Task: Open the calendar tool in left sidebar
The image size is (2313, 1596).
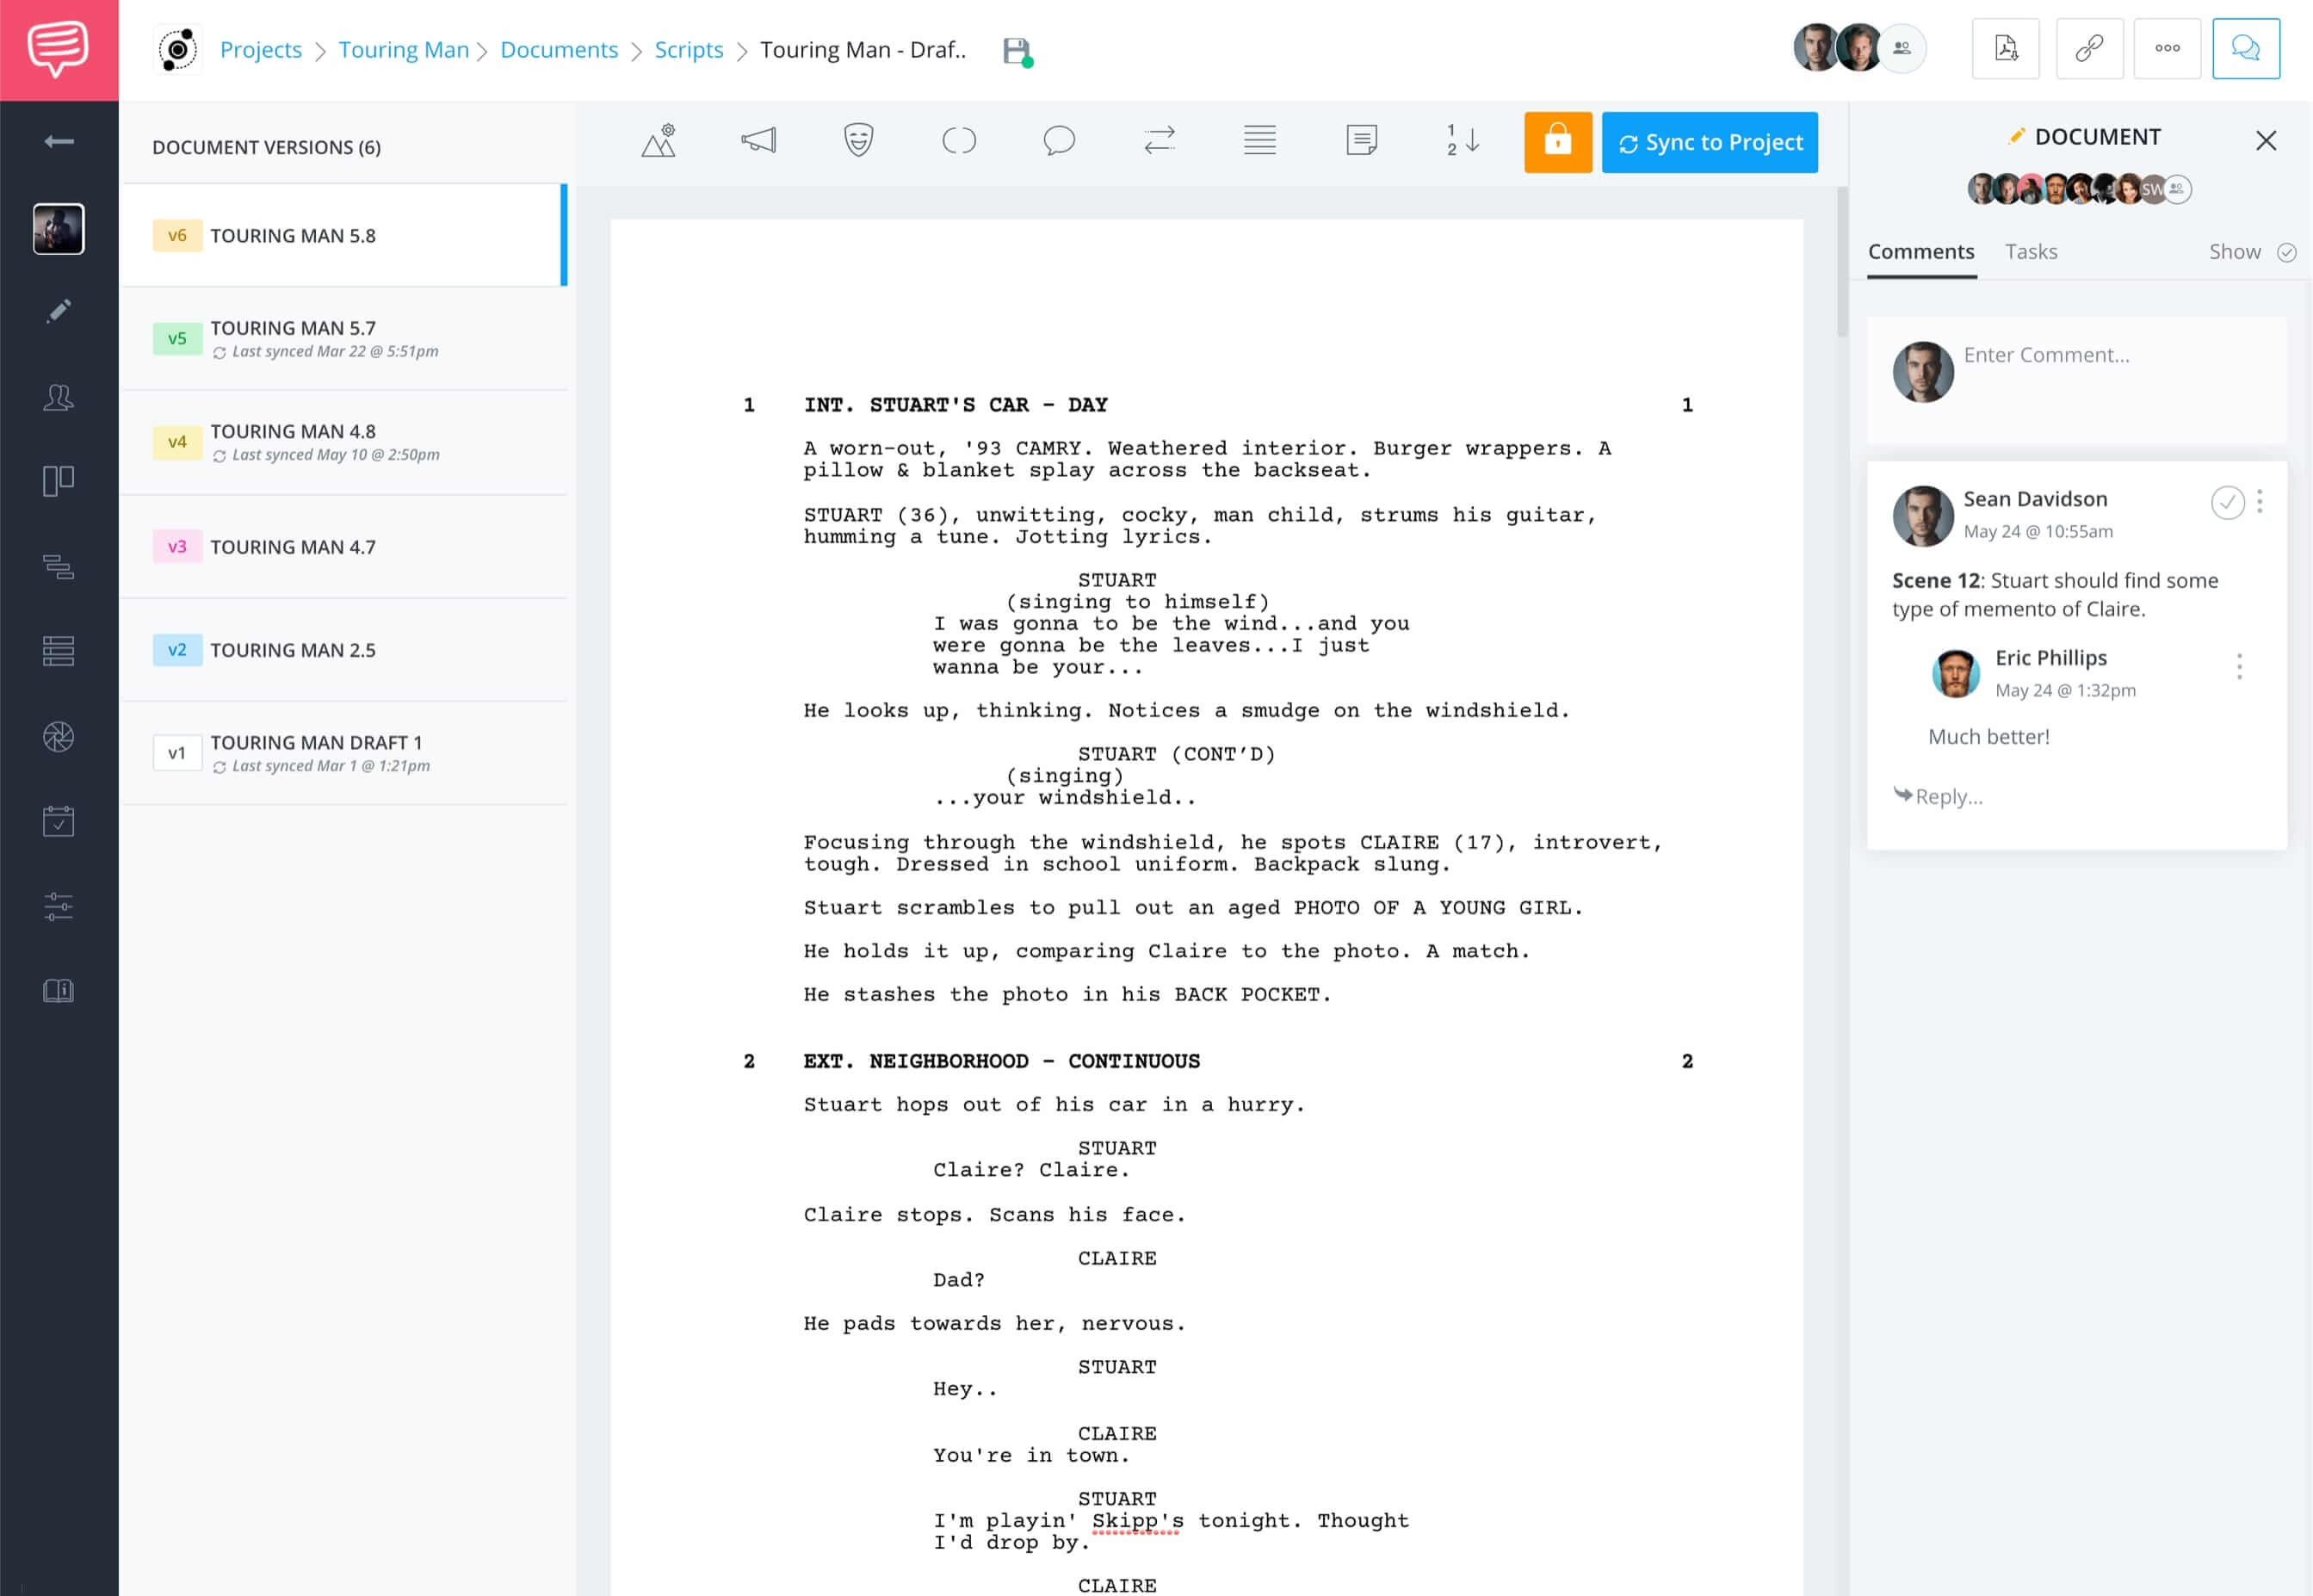Action: pos(59,821)
